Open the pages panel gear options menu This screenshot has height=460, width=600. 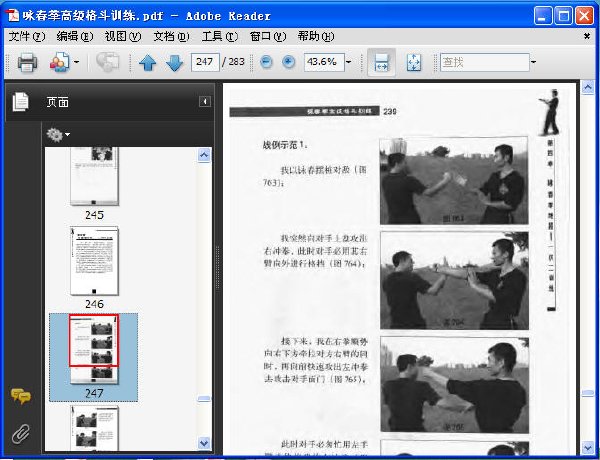(x=58, y=135)
